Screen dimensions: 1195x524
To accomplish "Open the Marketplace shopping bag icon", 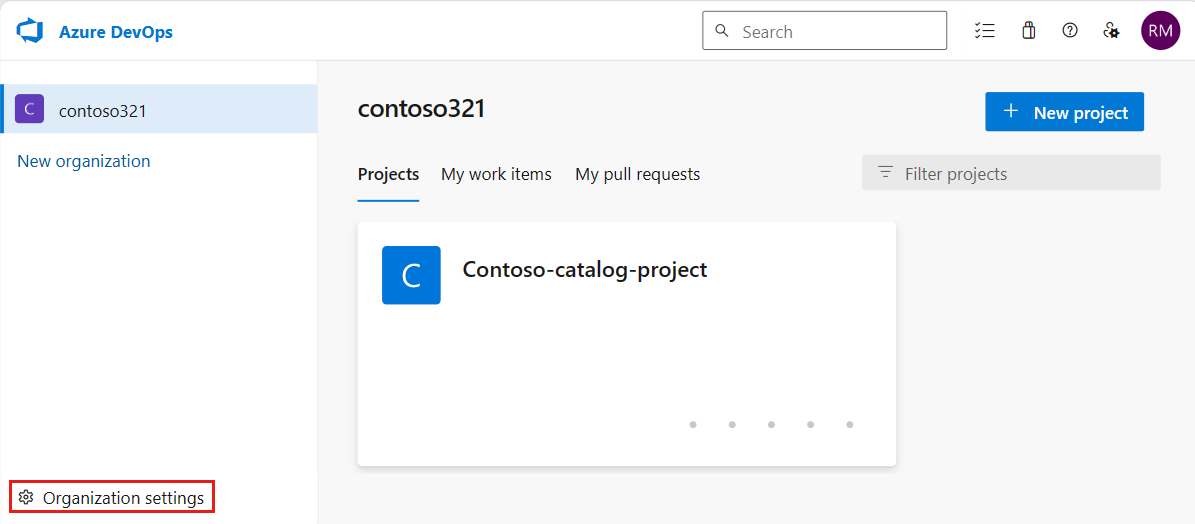I will 1028,30.
